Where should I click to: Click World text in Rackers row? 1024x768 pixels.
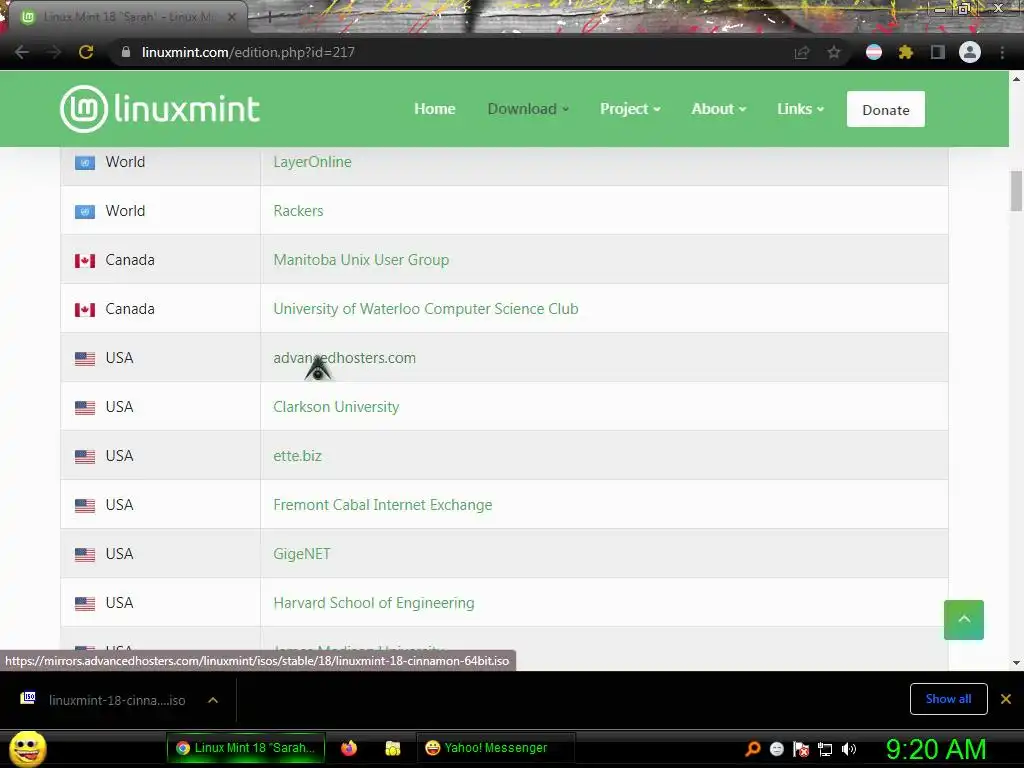tap(125, 211)
